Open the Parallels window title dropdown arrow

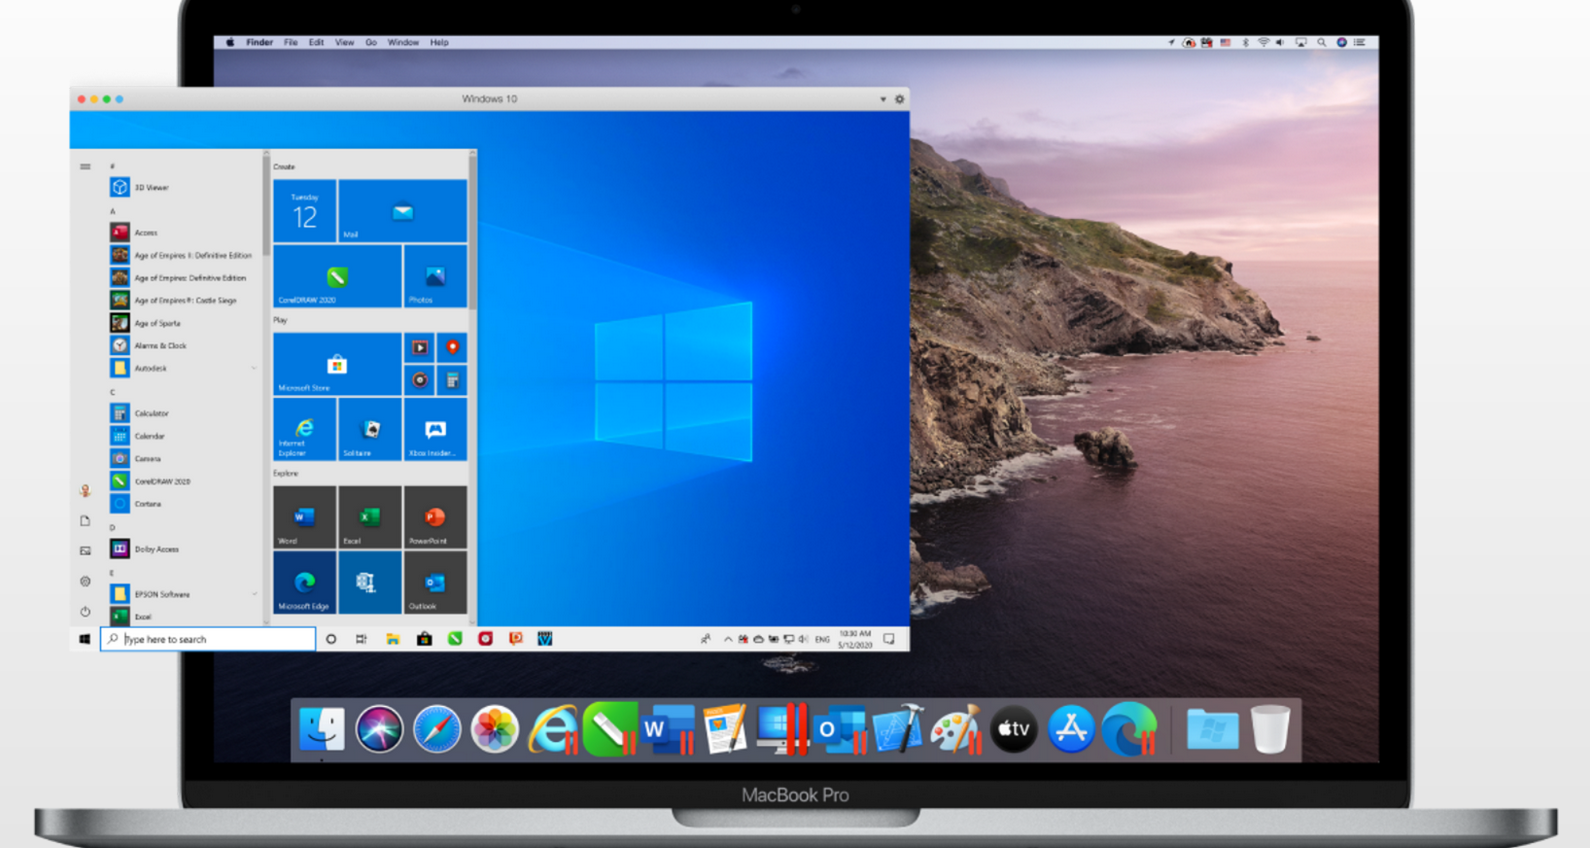point(882,99)
